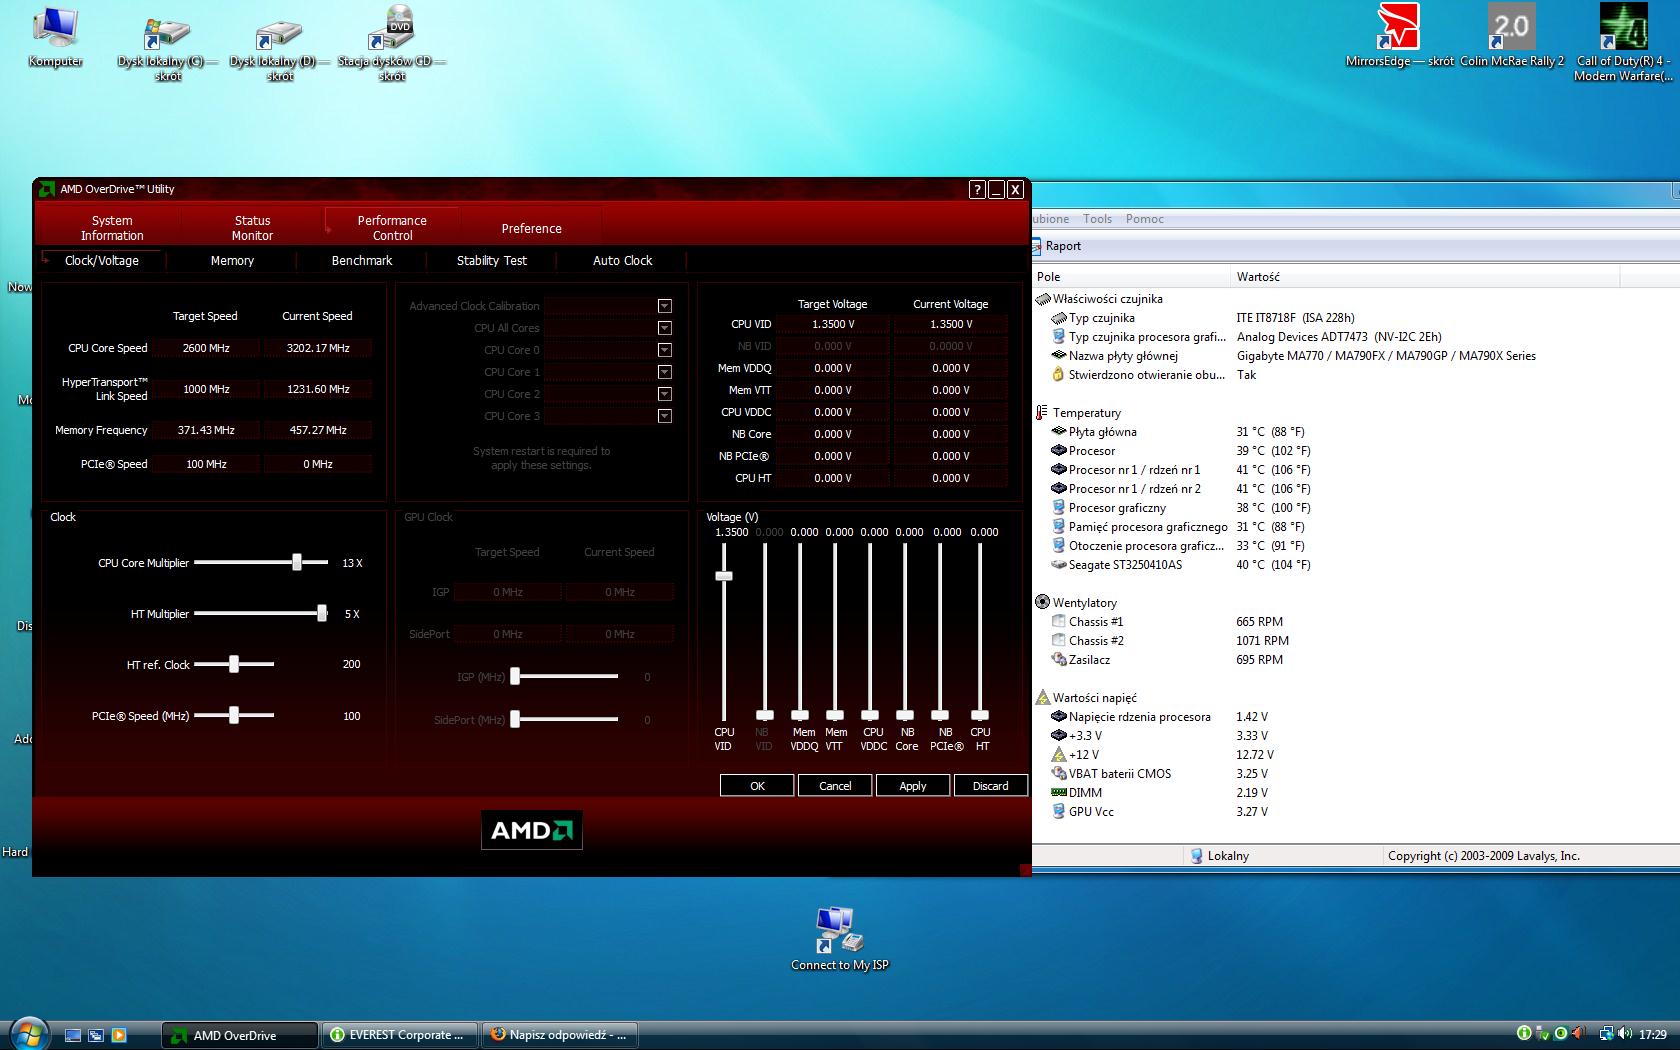1680x1050 pixels.
Task: Click the Switch Between Windows quick launch icon
Action: point(96,1035)
